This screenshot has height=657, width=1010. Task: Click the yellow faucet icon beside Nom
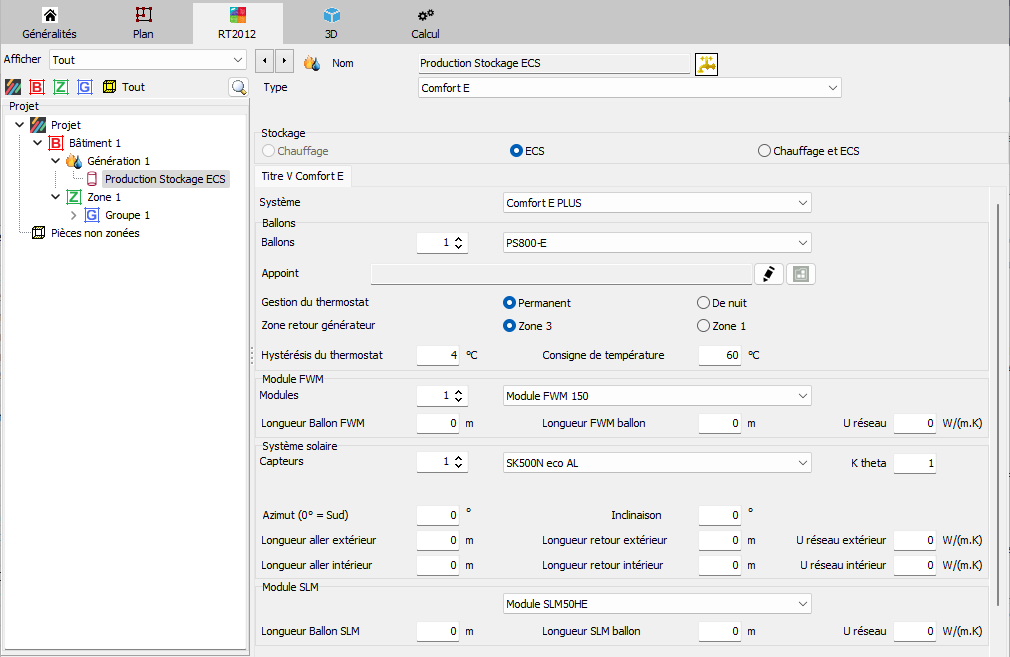706,64
